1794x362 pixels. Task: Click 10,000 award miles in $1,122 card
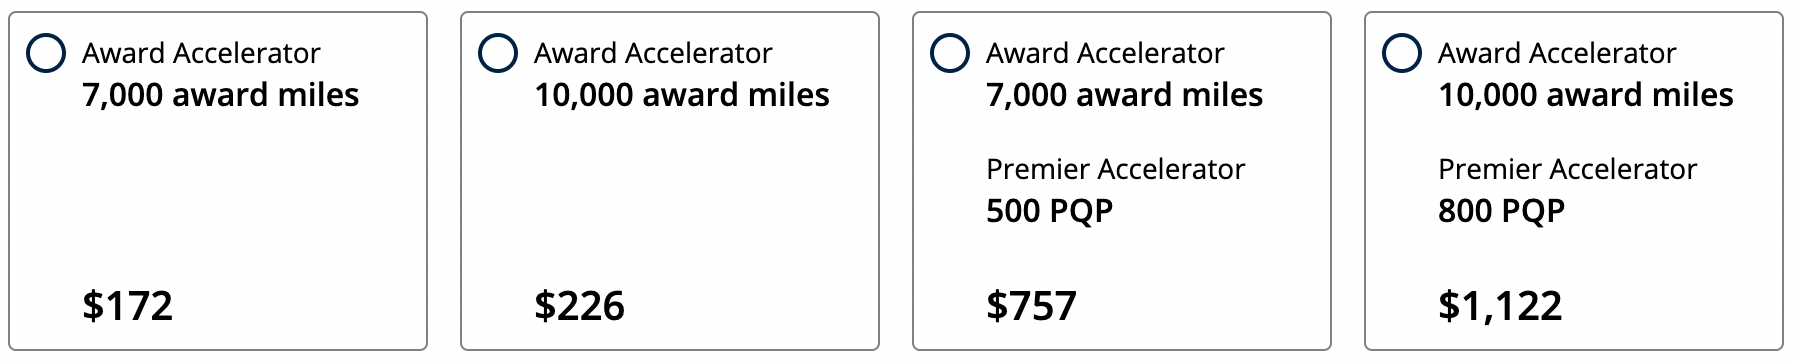(1586, 95)
